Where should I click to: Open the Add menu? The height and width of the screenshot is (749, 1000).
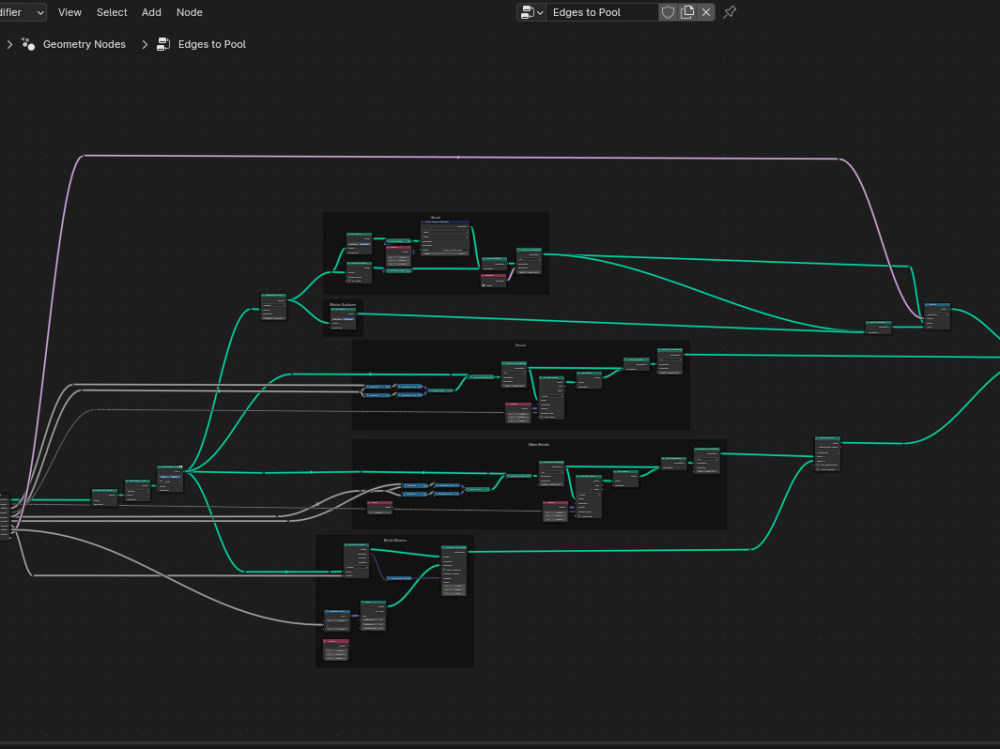click(151, 12)
